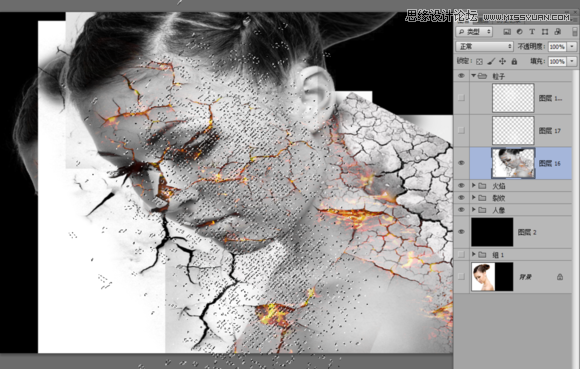
Task: Expand the 组 1 group
Action: point(473,254)
